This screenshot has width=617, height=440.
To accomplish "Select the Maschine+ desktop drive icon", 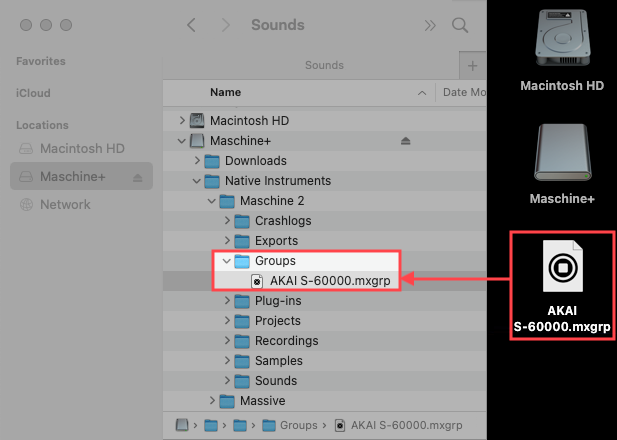I will point(562,153).
